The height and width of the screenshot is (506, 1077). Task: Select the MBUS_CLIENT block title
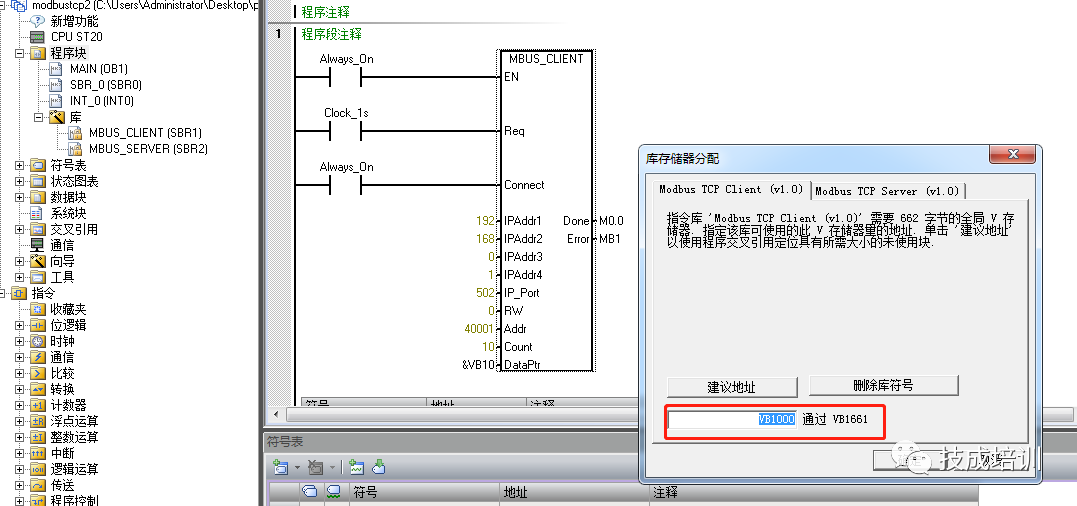tap(546, 59)
